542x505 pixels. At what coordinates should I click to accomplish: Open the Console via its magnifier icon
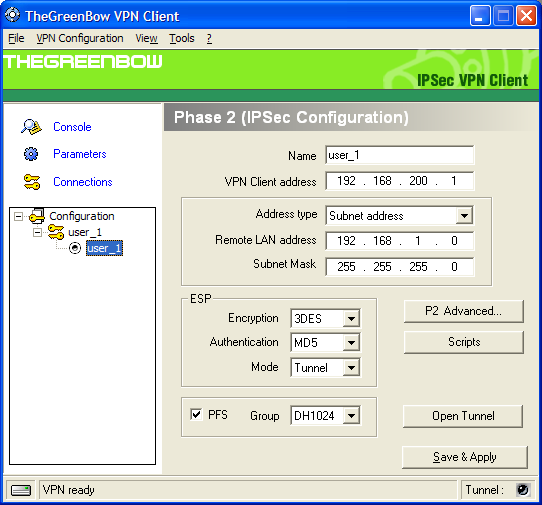coord(31,127)
